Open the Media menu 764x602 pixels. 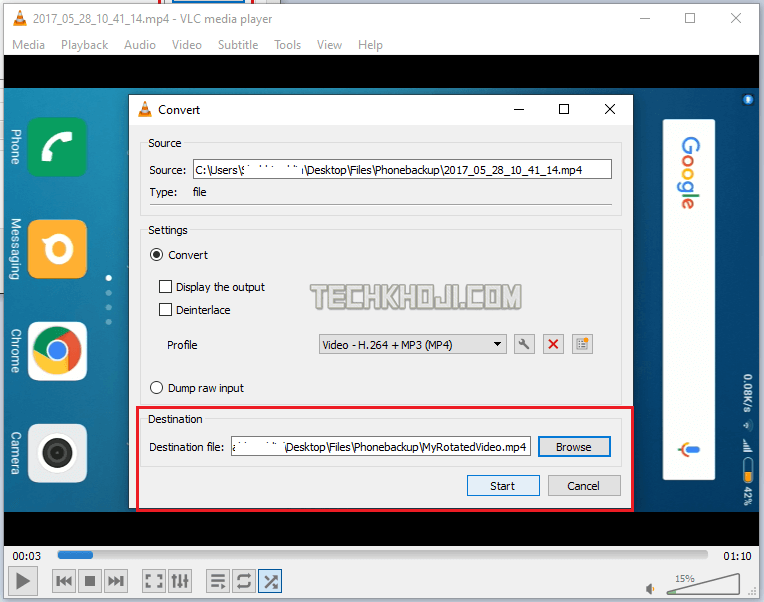pyautogui.click(x=28, y=45)
